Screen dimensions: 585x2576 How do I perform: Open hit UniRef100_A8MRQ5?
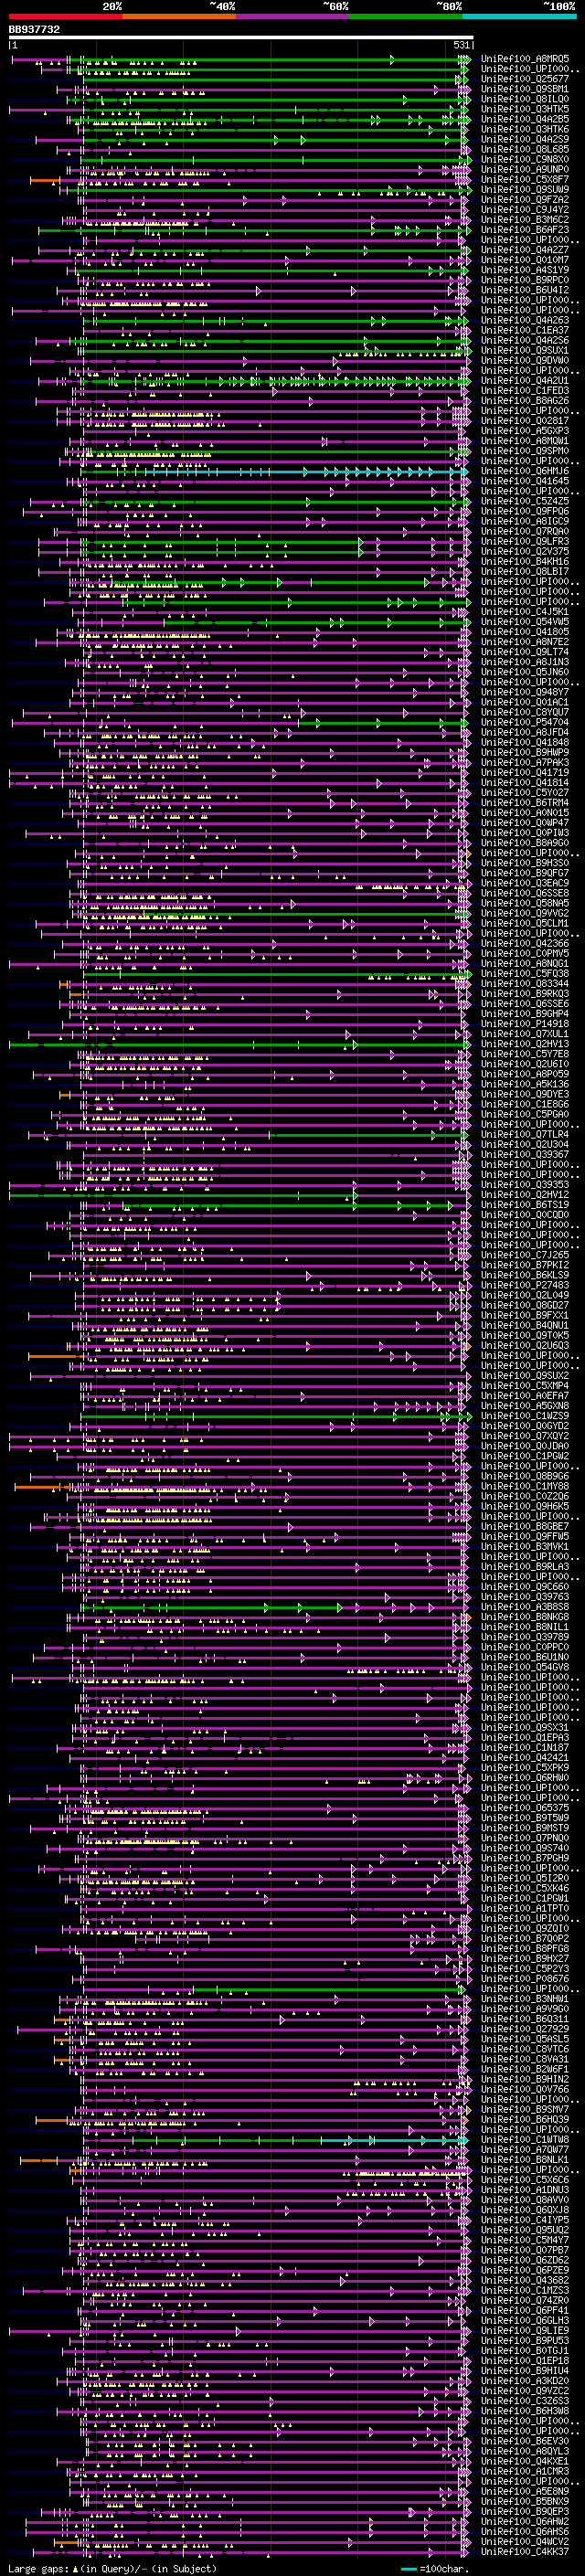[x=525, y=59]
